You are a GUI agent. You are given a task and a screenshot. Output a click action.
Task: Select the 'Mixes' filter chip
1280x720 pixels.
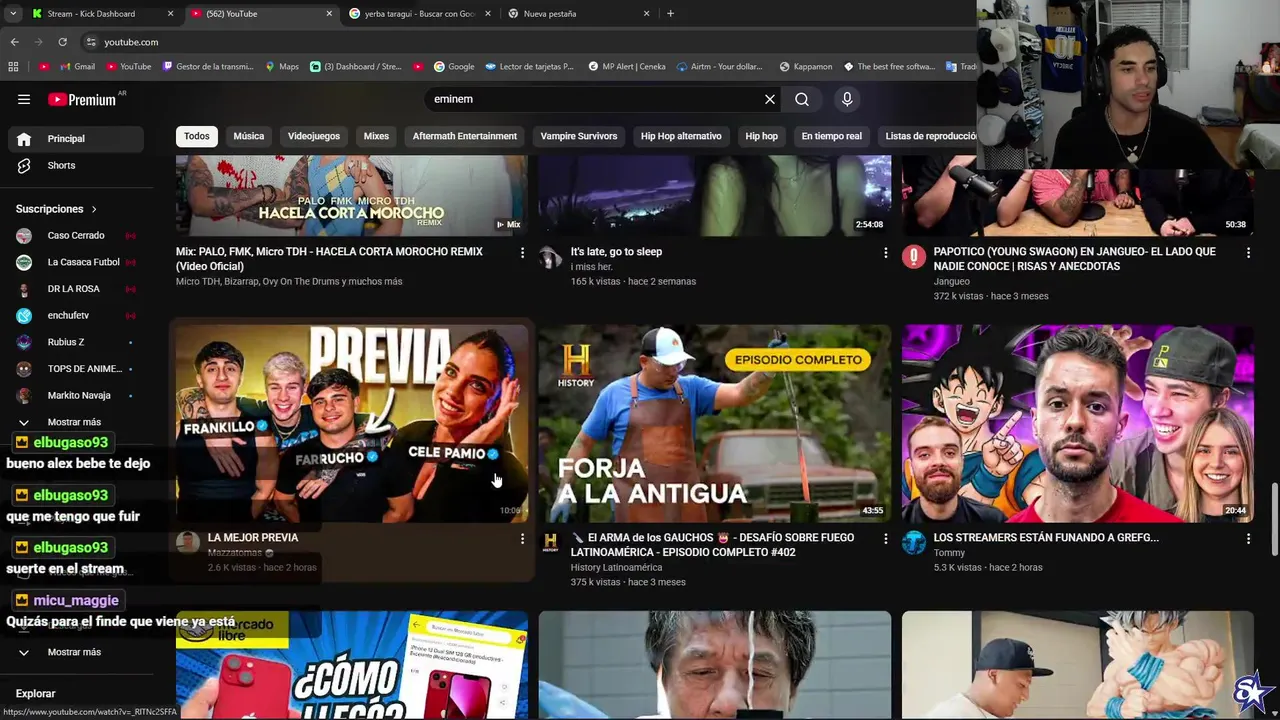(376, 136)
